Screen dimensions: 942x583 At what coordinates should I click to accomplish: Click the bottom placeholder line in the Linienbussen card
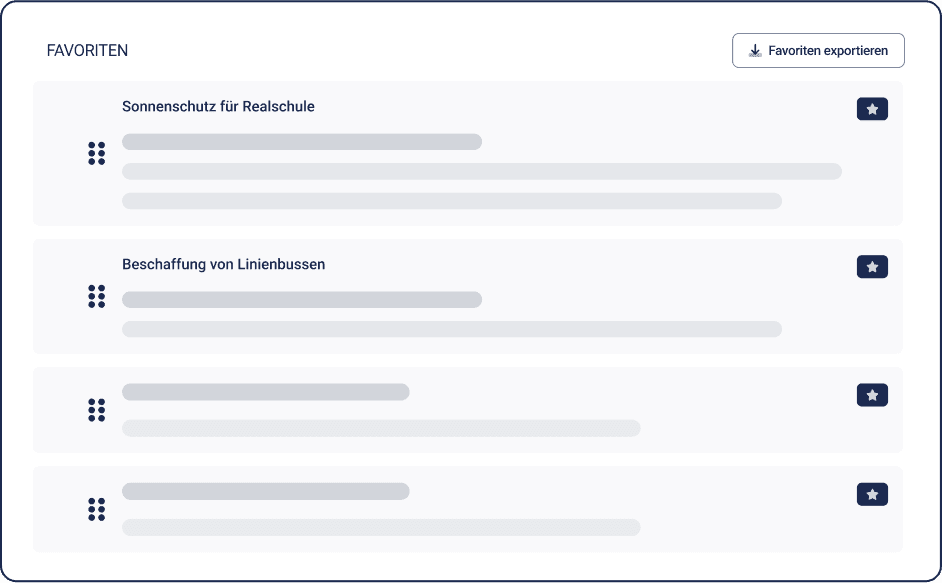[451, 329]
